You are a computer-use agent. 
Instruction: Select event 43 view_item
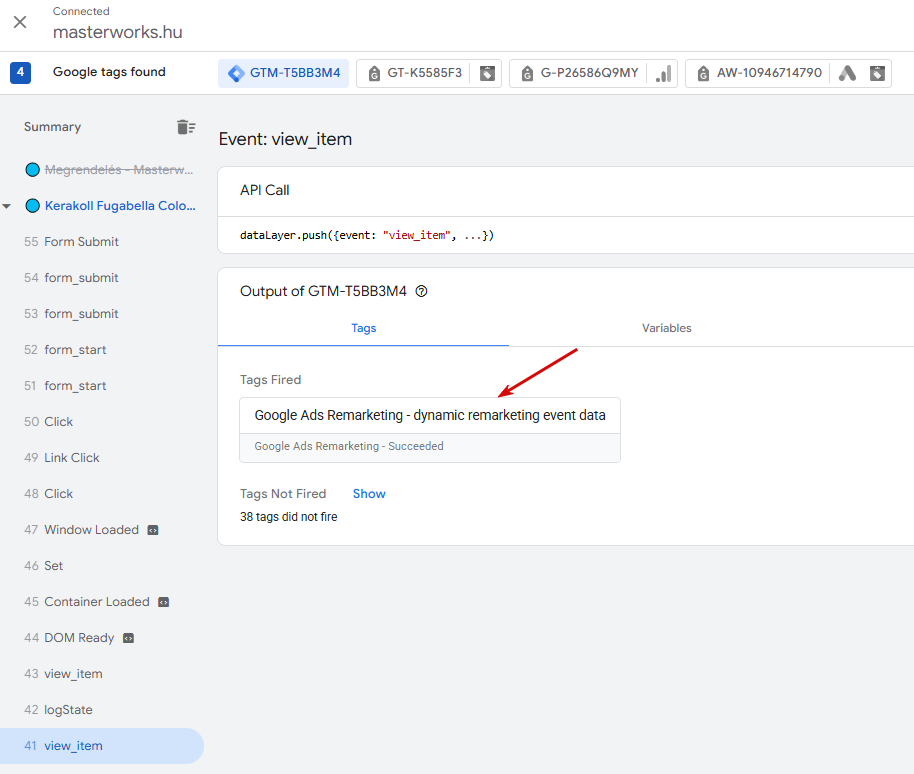[x=63, y=674]
